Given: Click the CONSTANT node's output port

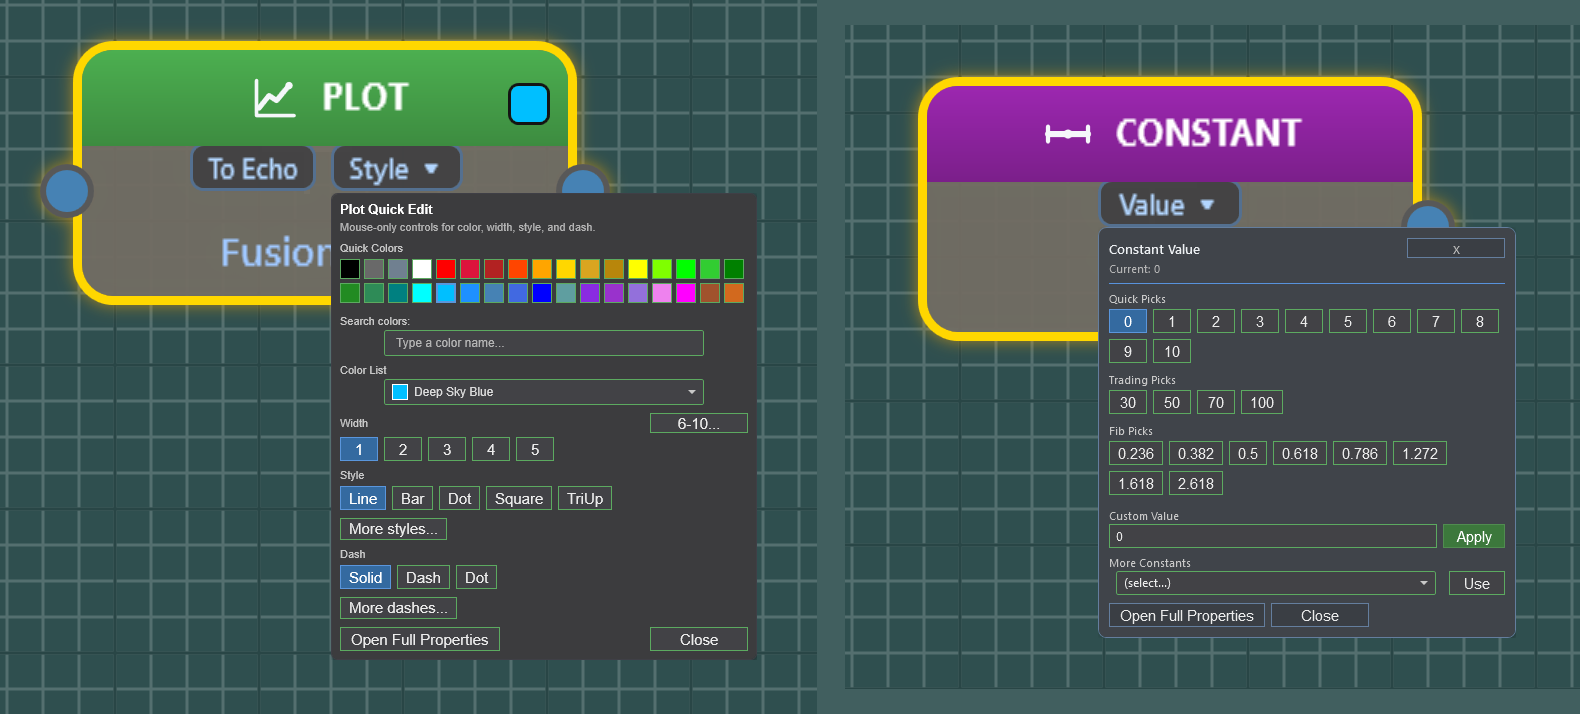Looking at the screenshot, I should (1428, 216).
